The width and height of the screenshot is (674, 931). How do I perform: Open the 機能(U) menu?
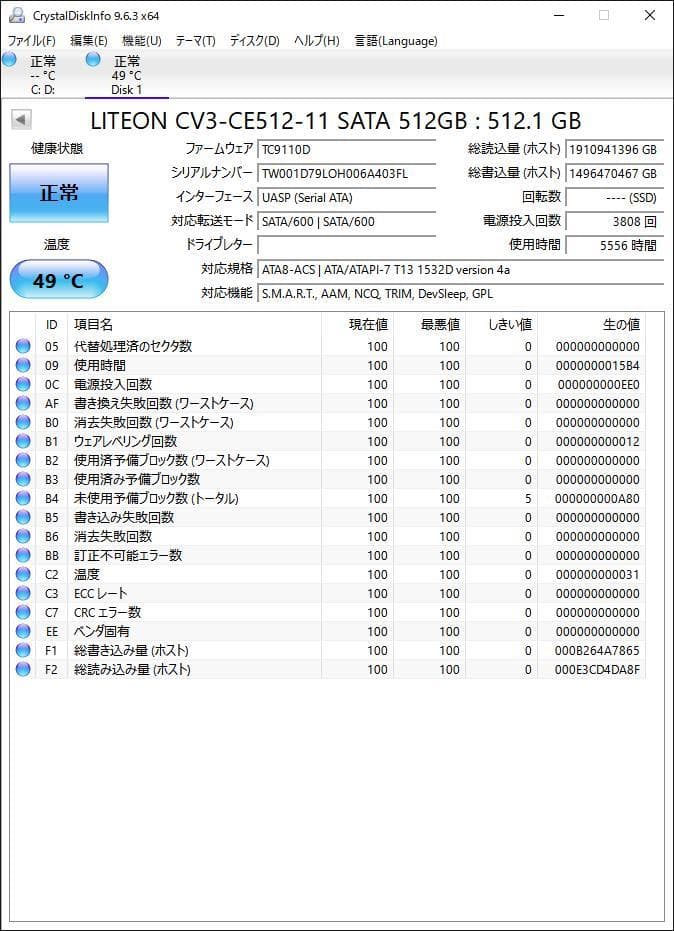[x=141, y=41]
